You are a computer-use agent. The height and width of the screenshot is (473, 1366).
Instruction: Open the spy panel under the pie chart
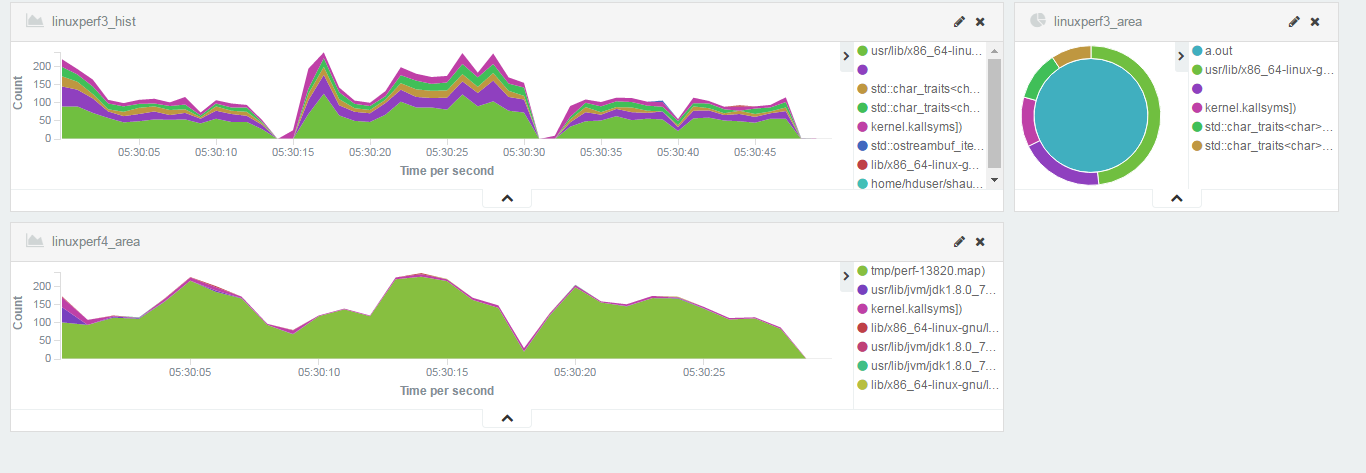[x=1176, y=199]
